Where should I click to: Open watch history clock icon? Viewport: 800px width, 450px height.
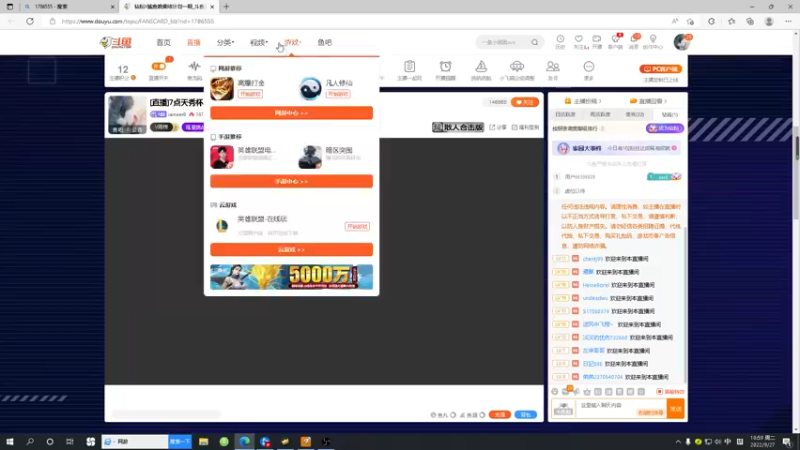[x=560, y=41]
